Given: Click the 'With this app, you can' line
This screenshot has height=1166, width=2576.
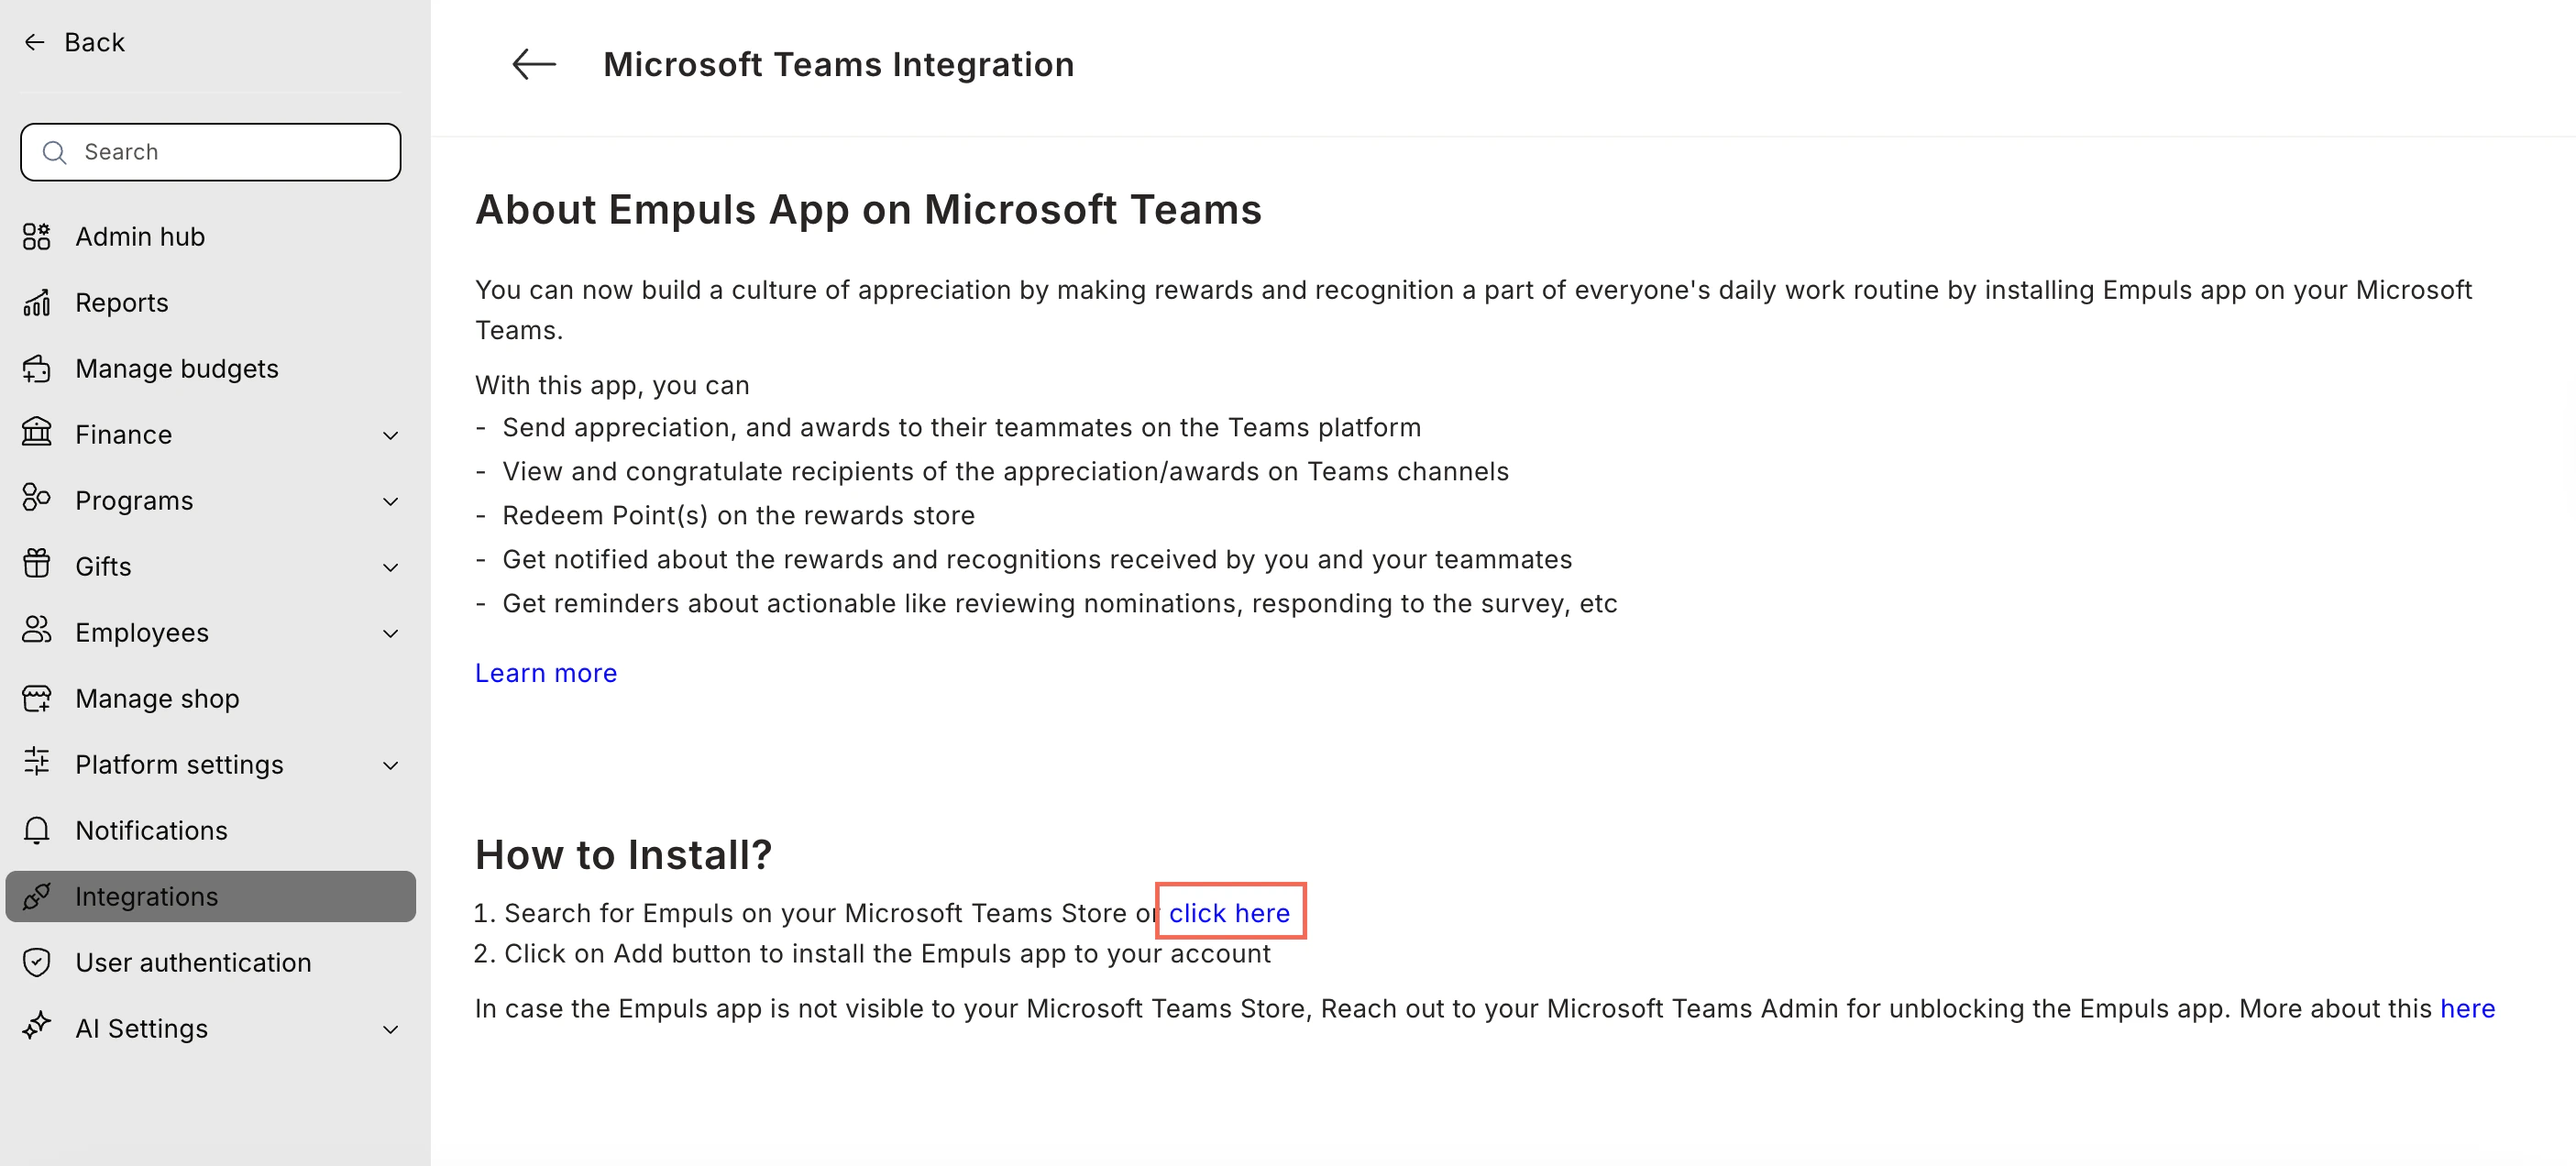Looking at the screenshot, I should (x=612, y=386).
